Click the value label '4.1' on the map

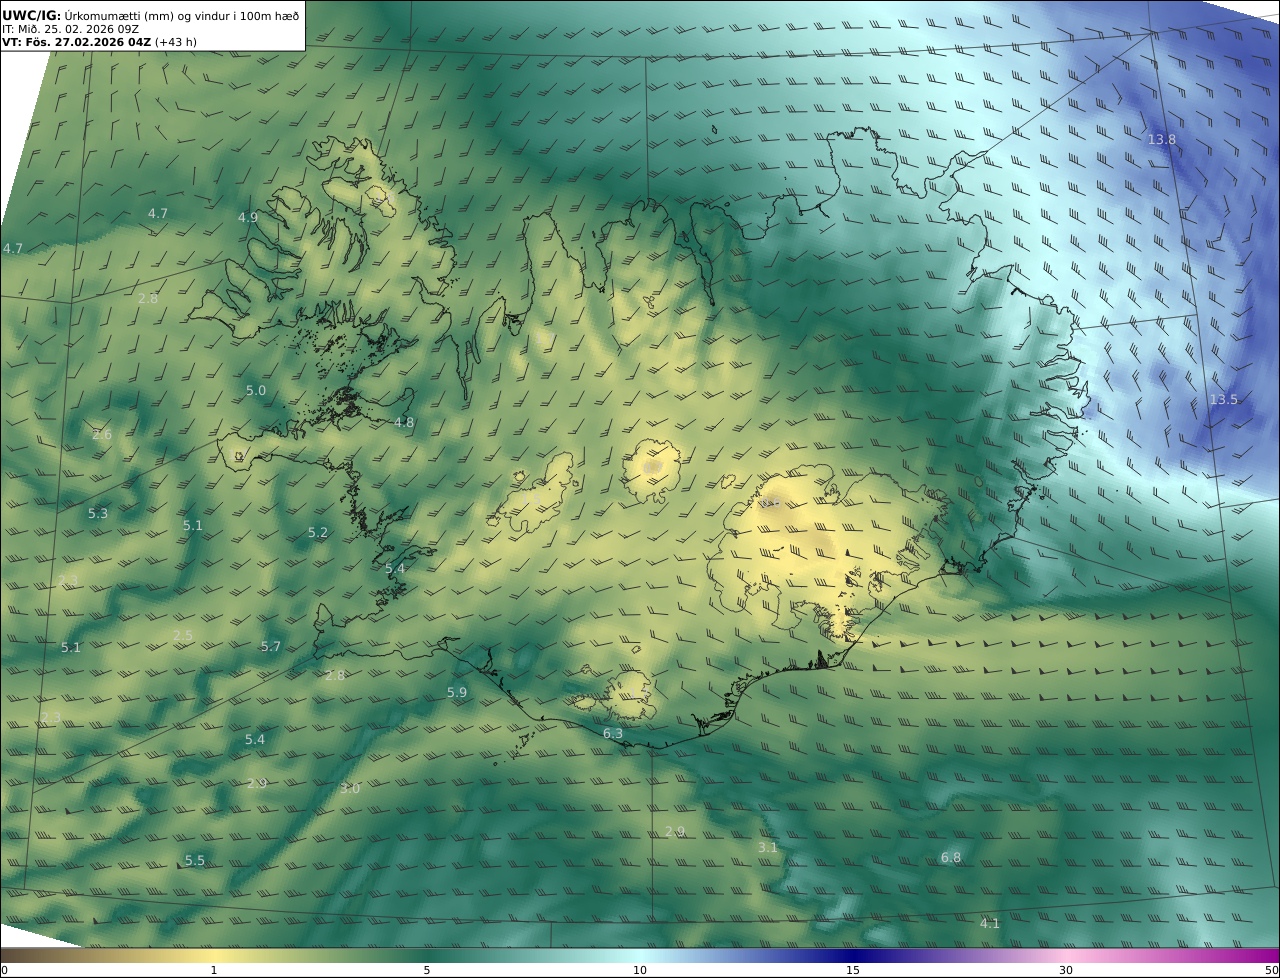pyautogui.click(x=989, y=923)
